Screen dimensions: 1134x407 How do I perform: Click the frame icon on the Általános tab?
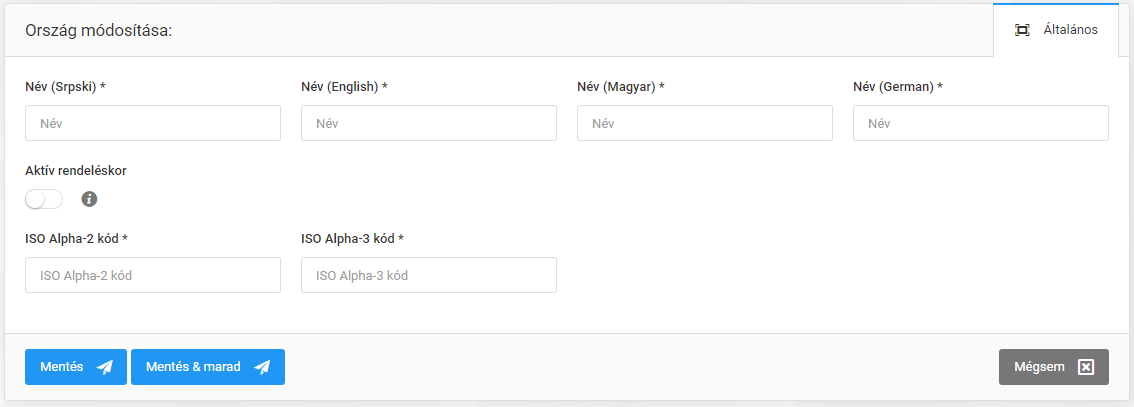(x=1022, y=30)
